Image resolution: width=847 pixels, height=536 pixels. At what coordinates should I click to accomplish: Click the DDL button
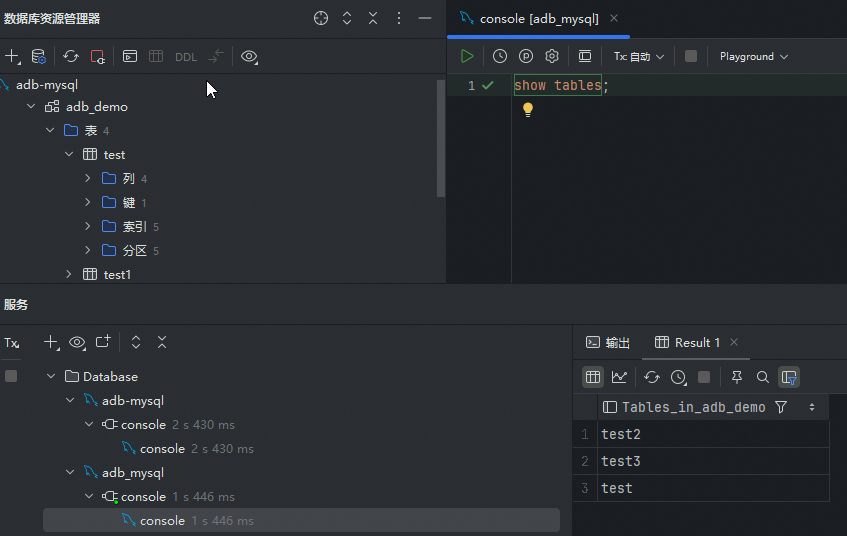click(186, 57)
